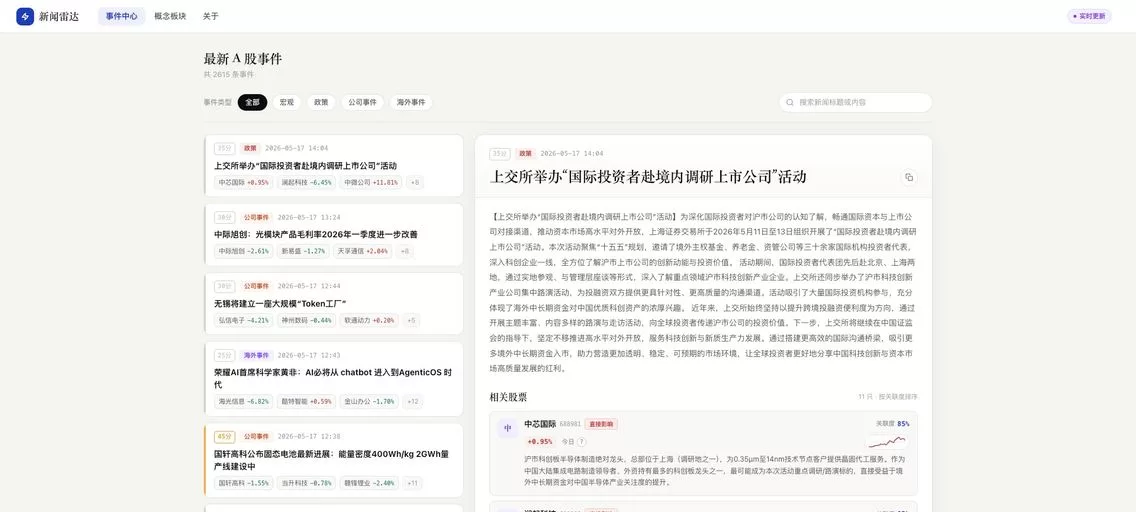Click the 当升科技 -0.78% stock chip
The width and height of the screenshot is (1136, 512).
[306, 483]
